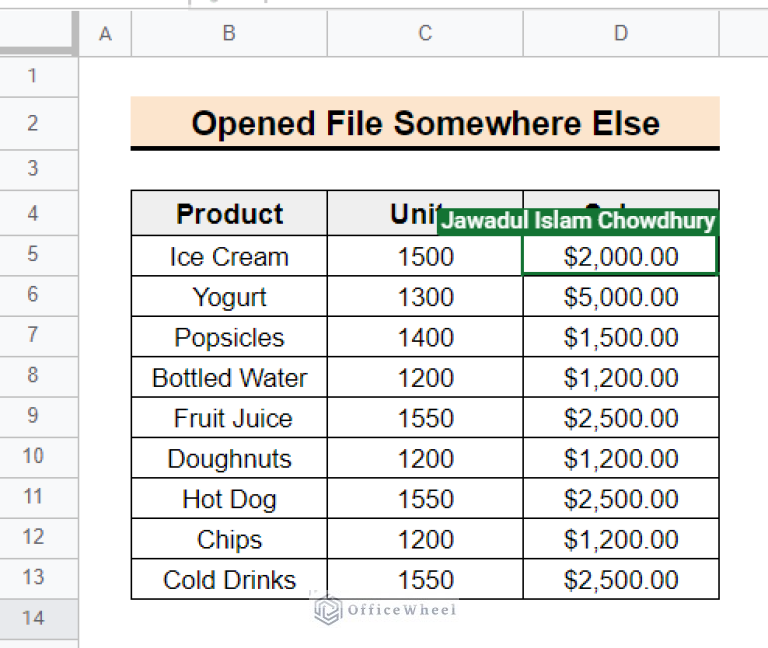Click row 5 header
Viewport: 768px width, 648px height.
(x=33, y=254)
